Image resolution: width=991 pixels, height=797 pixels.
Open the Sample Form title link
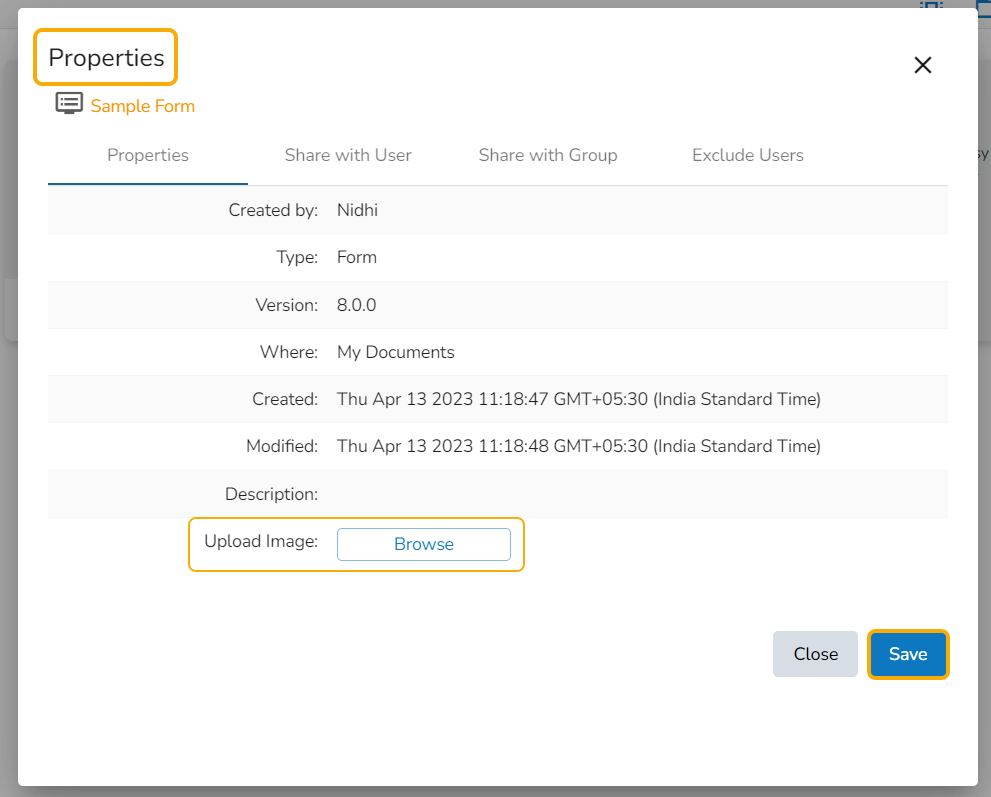click(x=142, y=106)
